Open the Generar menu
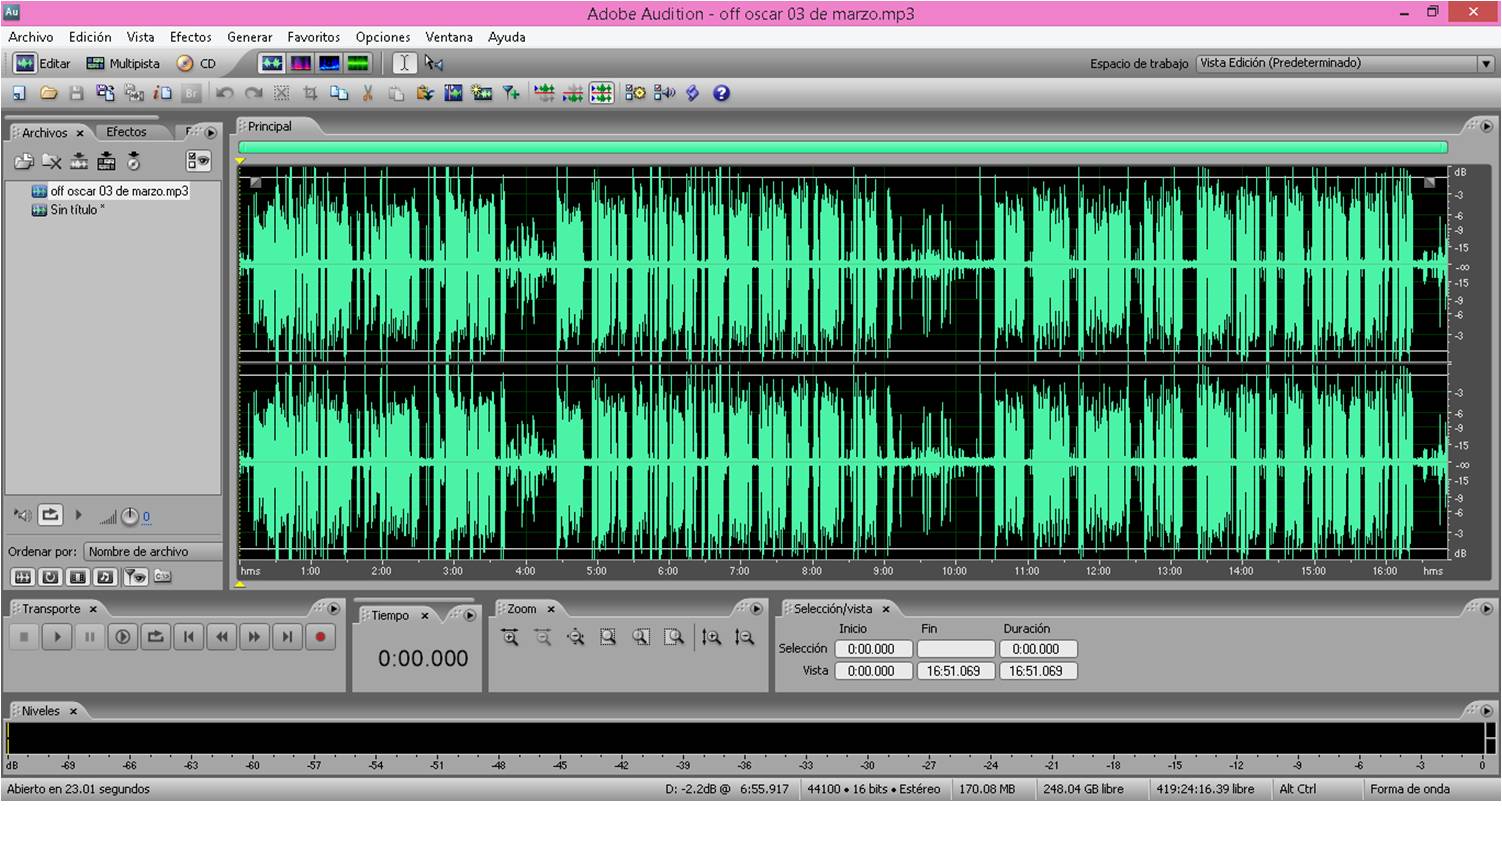1502x855 pixels. tap(250, 37)
